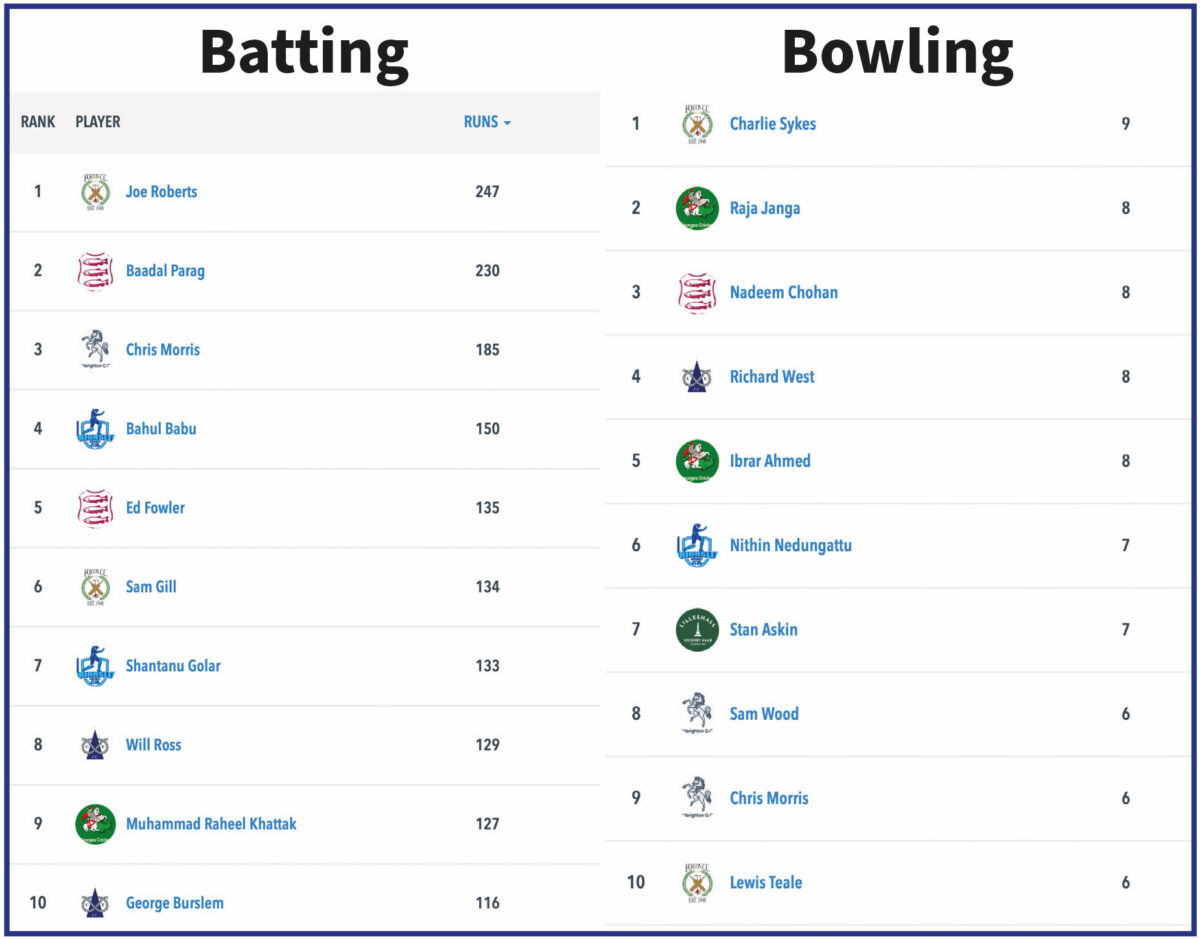
Task: Click the RANK column header
Action: 38,122
